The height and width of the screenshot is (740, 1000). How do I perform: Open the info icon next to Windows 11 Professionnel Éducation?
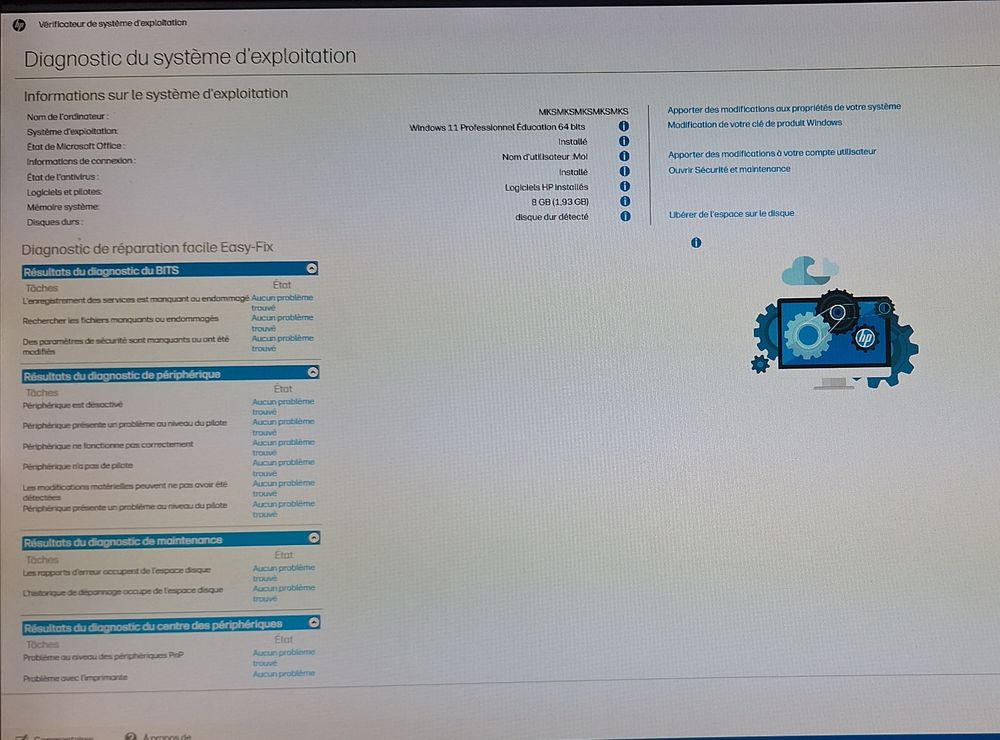pyautogui.click(x=625, y=127)
